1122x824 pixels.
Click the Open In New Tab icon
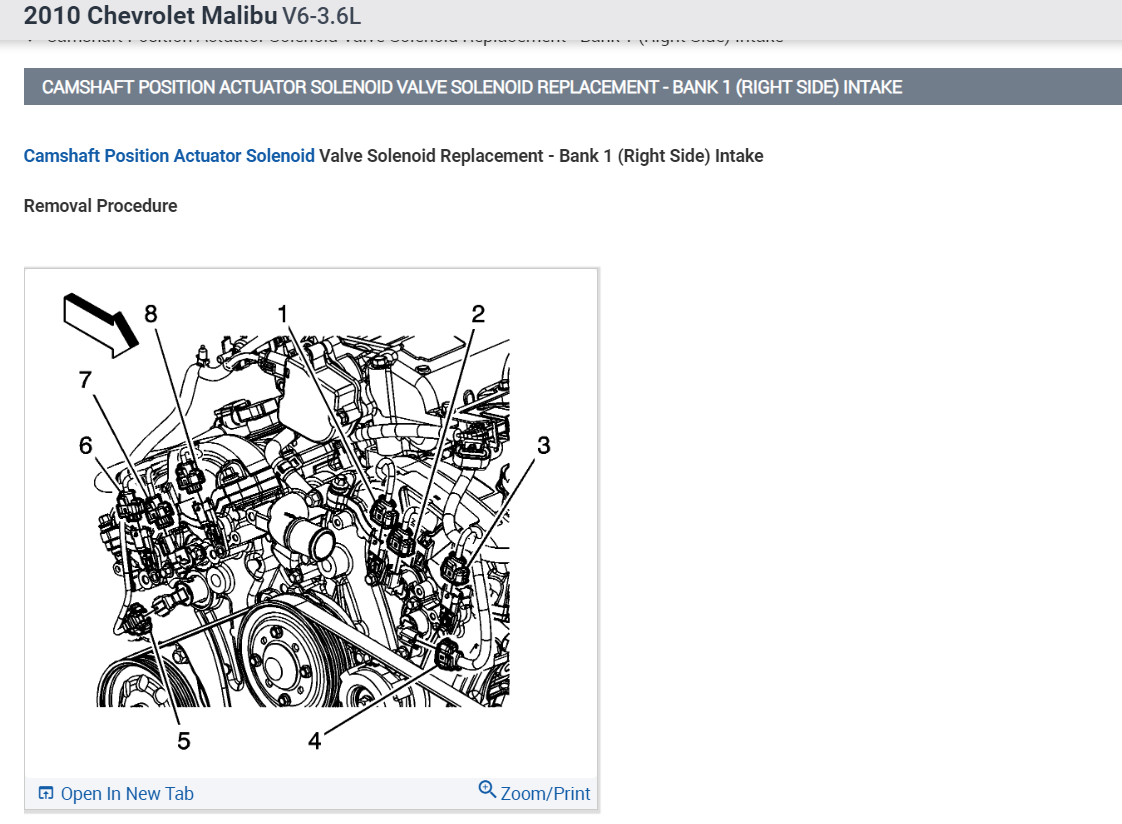(46, 793)
